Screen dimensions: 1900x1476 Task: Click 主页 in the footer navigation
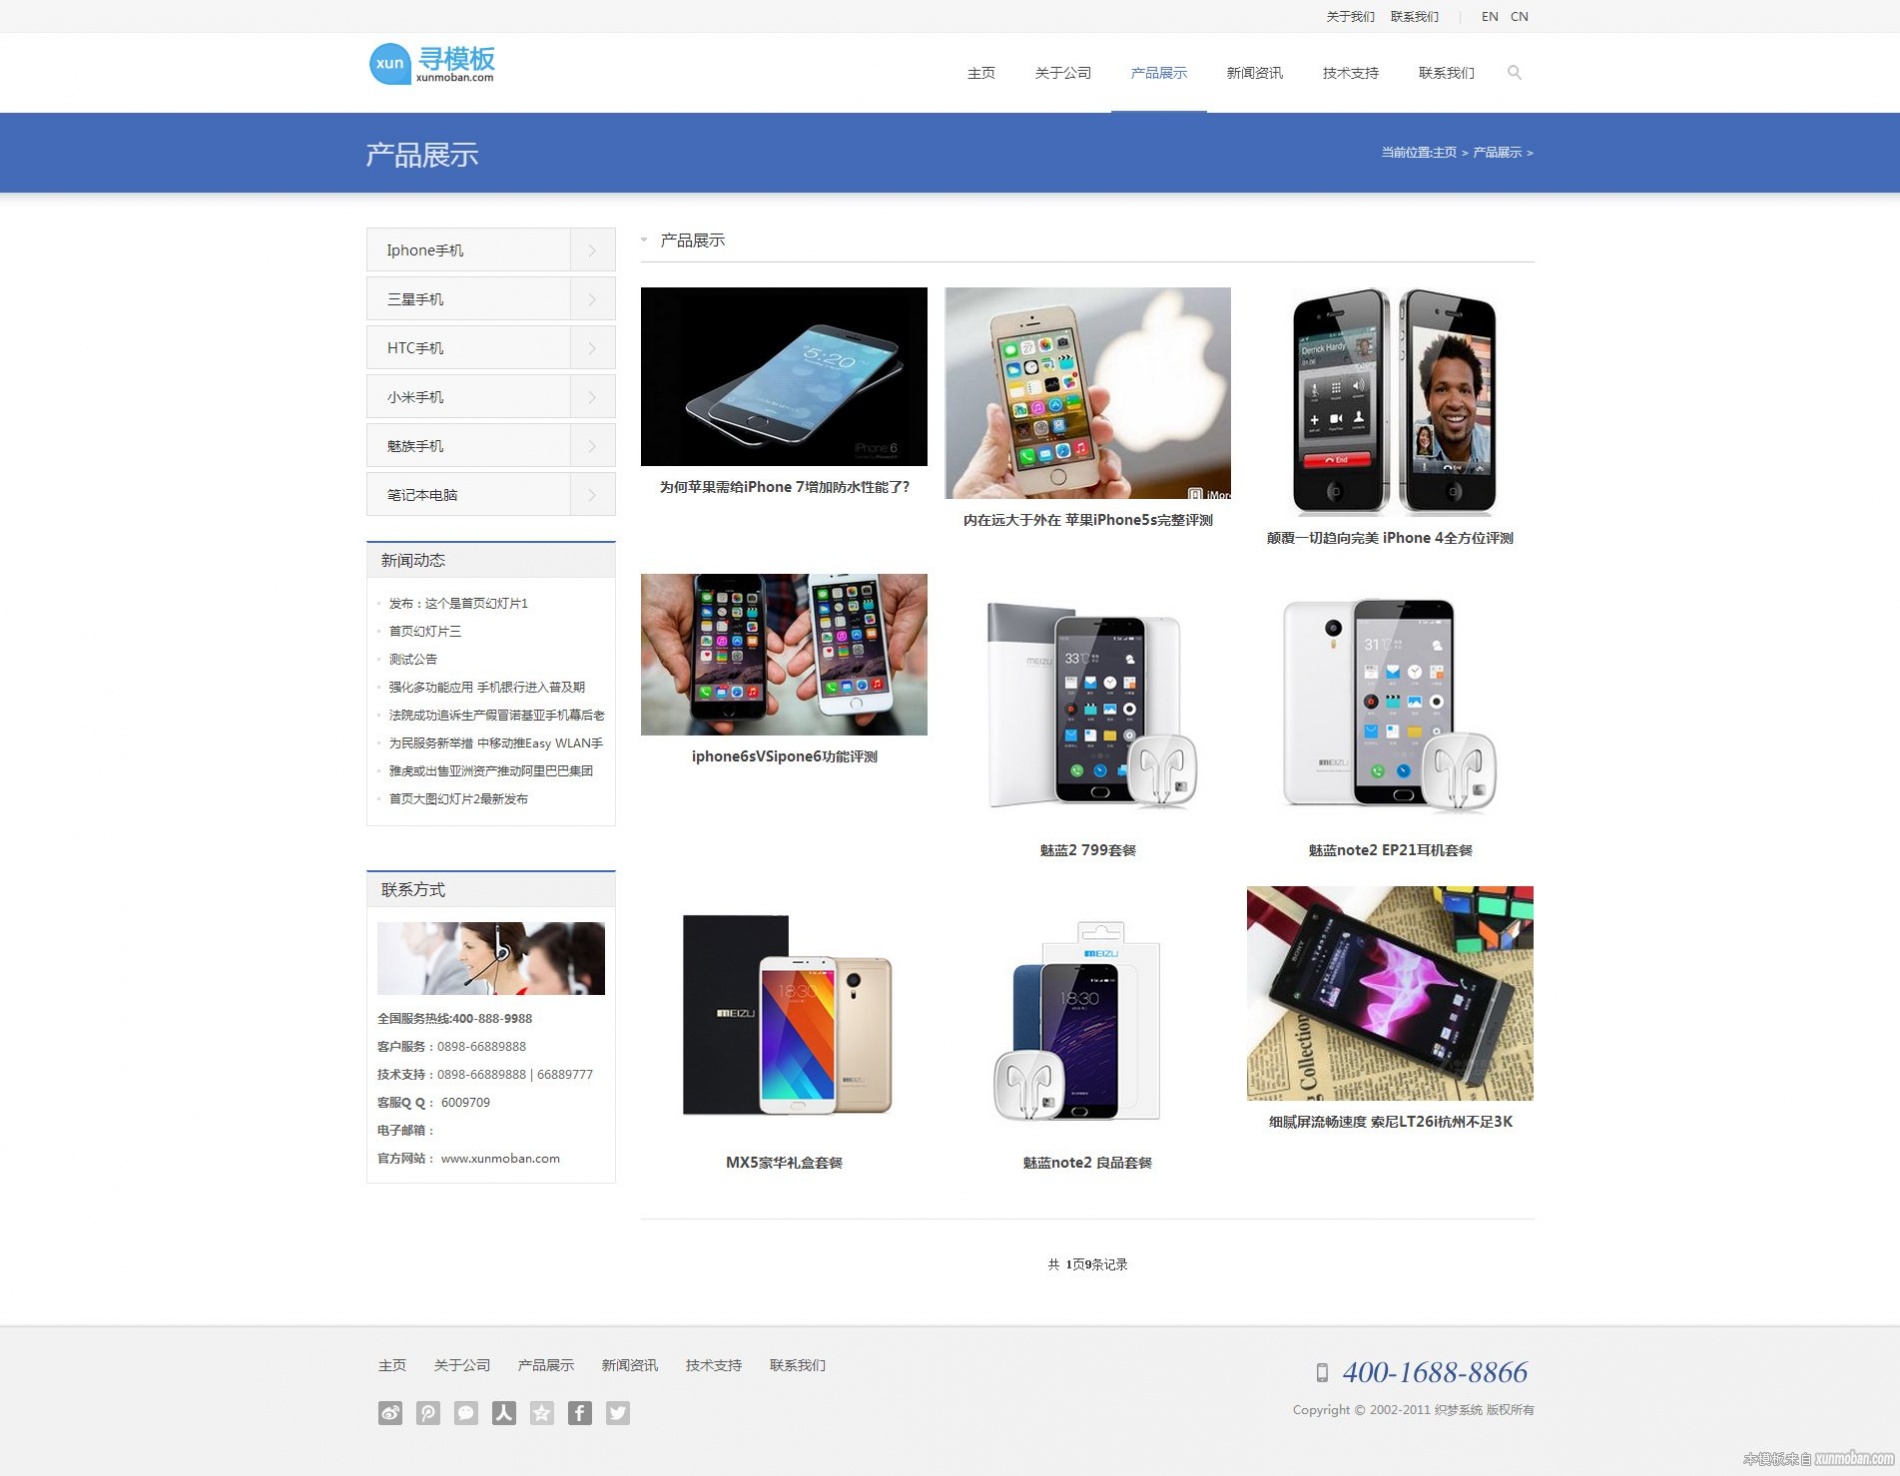tap(392, 1365)
